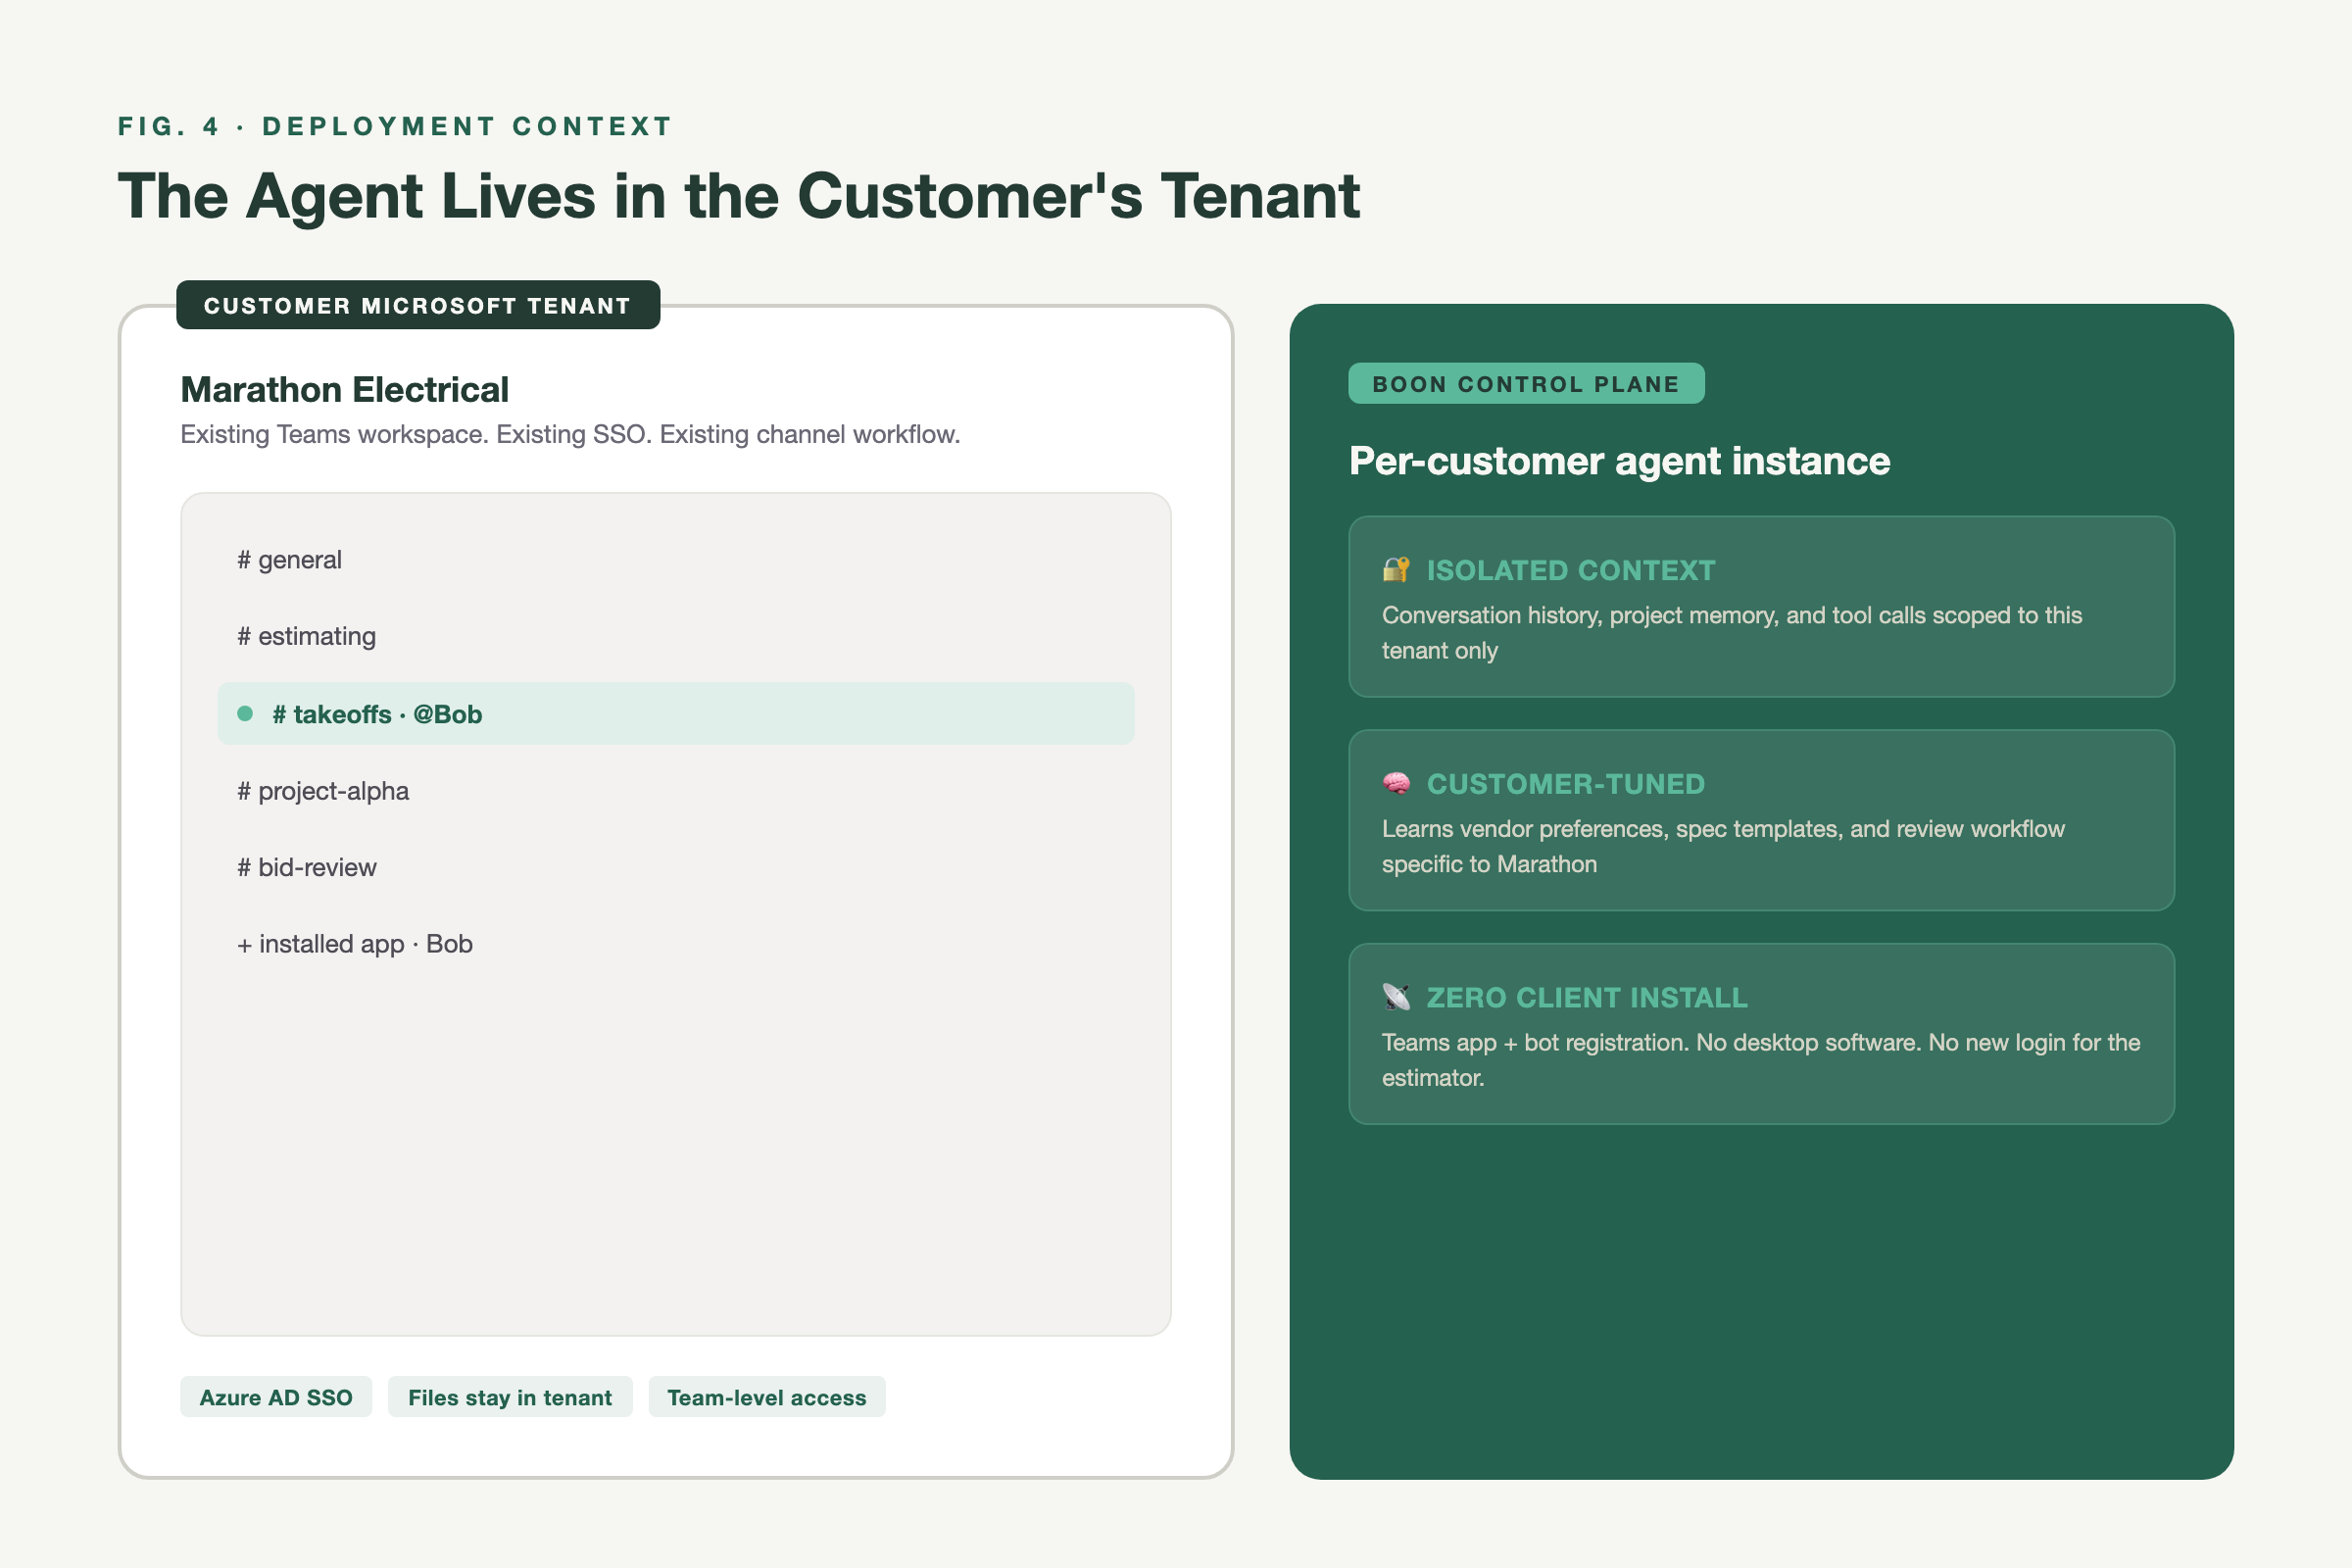This screenshot has height=1568, width=2352.
Task: Toggle the Files stay in tenant badge
Action: point(510,1397)
